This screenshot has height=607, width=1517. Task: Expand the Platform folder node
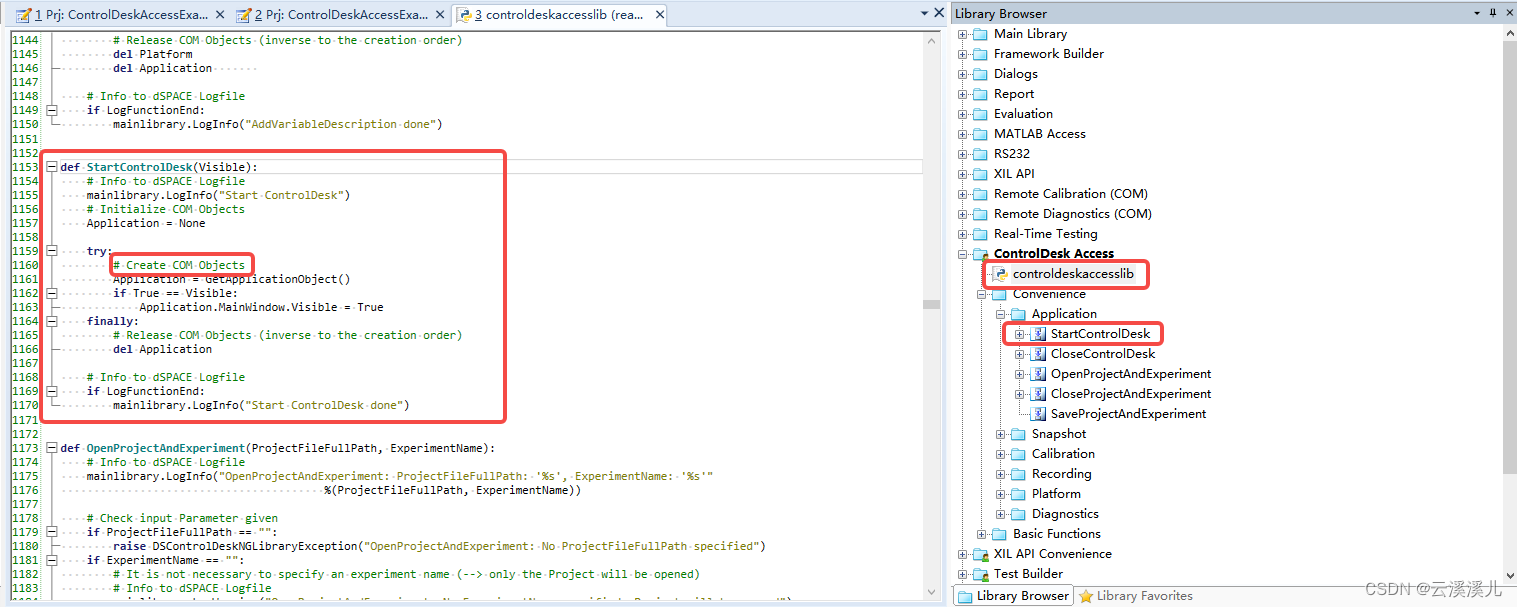tap(1001, 494)
